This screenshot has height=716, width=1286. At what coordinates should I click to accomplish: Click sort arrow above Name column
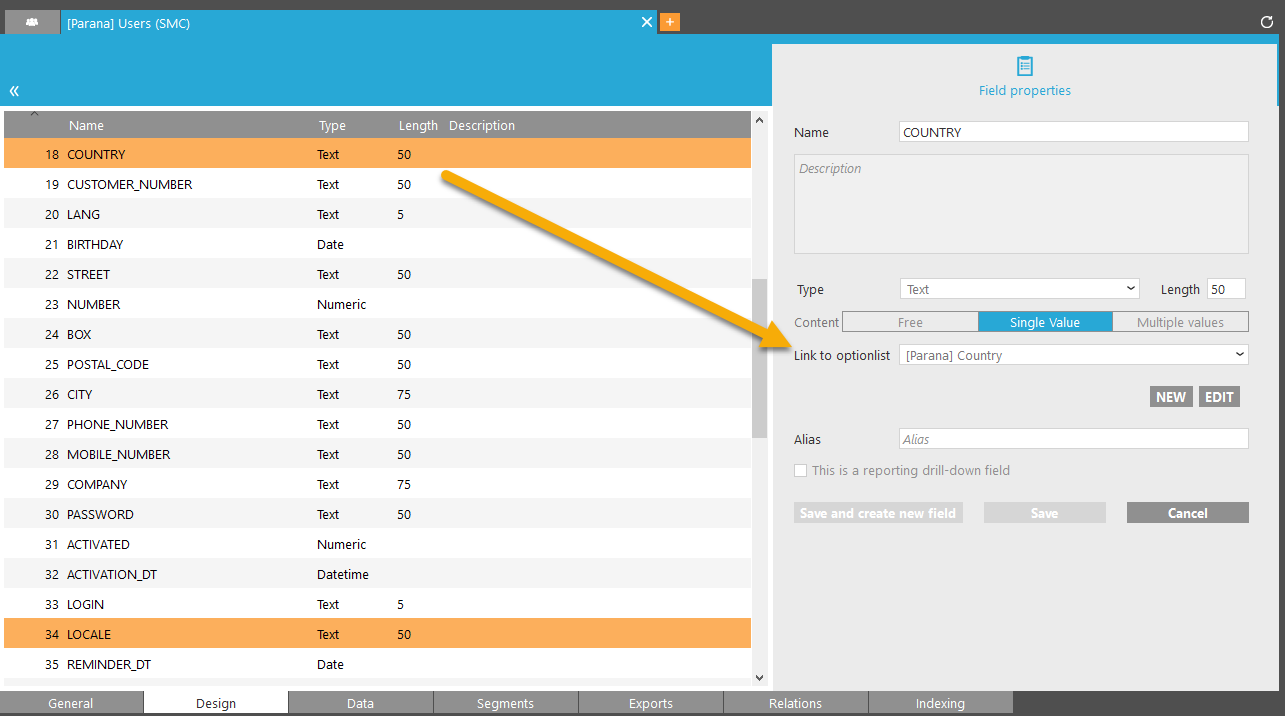tap(34, 114)
